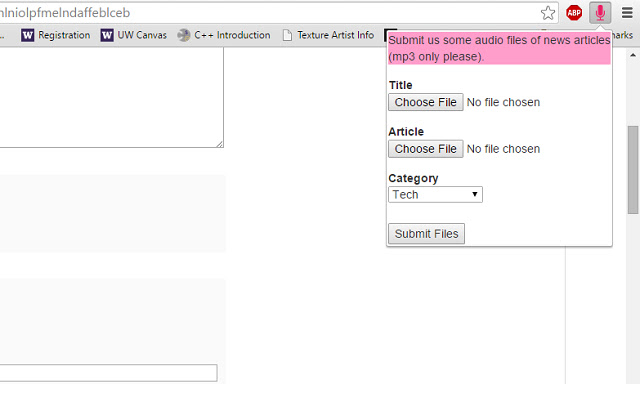Choose a file for the Title field
The image size is (640, 400).
[x=426, y=102]
